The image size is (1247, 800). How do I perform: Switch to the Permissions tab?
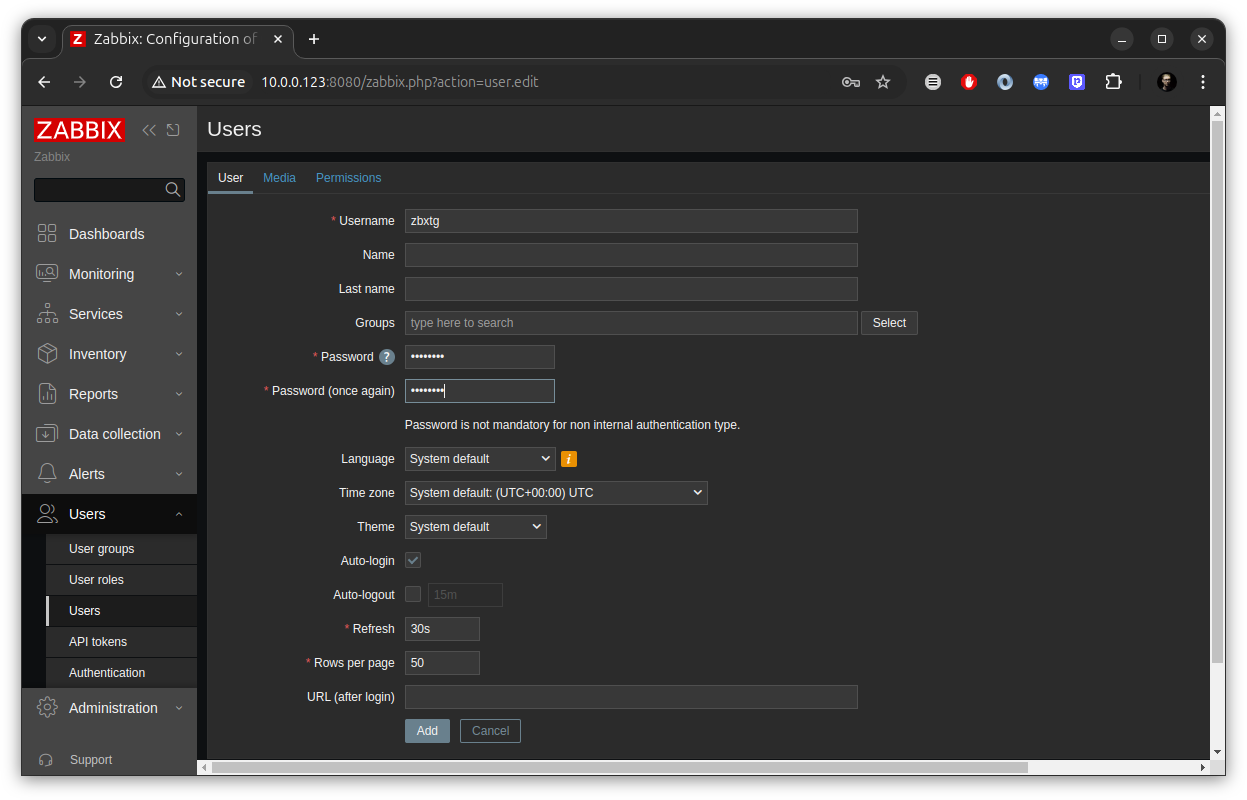point(348,177)
